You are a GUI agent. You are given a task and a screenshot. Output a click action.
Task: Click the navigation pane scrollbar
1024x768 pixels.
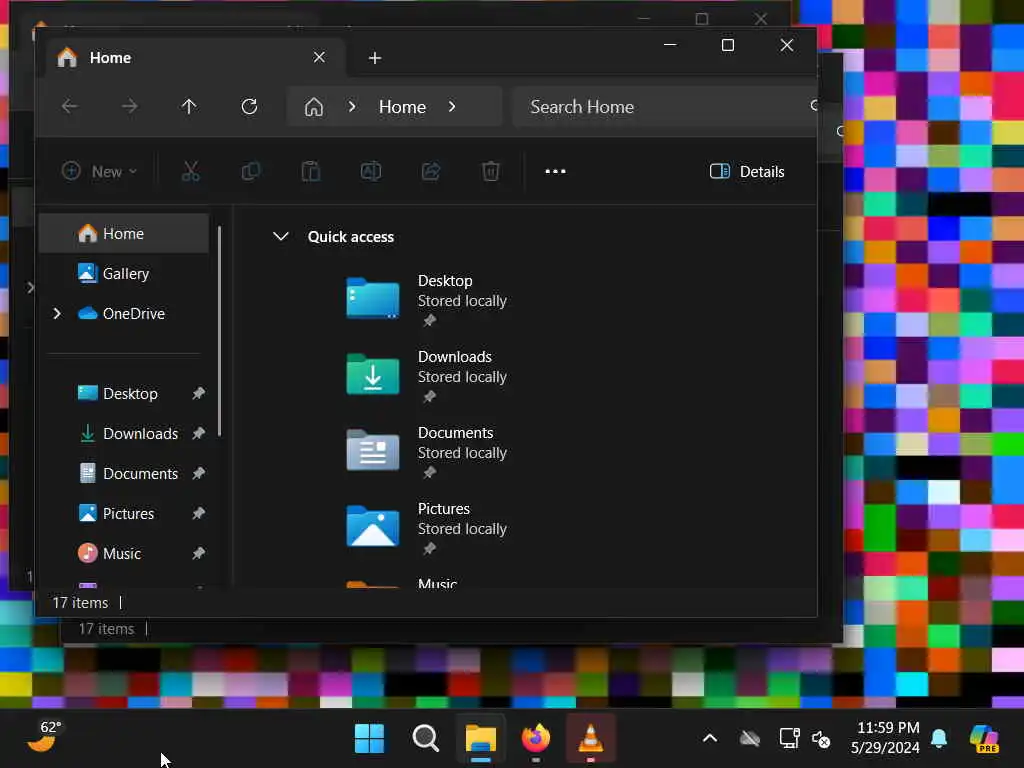(219, 332)
